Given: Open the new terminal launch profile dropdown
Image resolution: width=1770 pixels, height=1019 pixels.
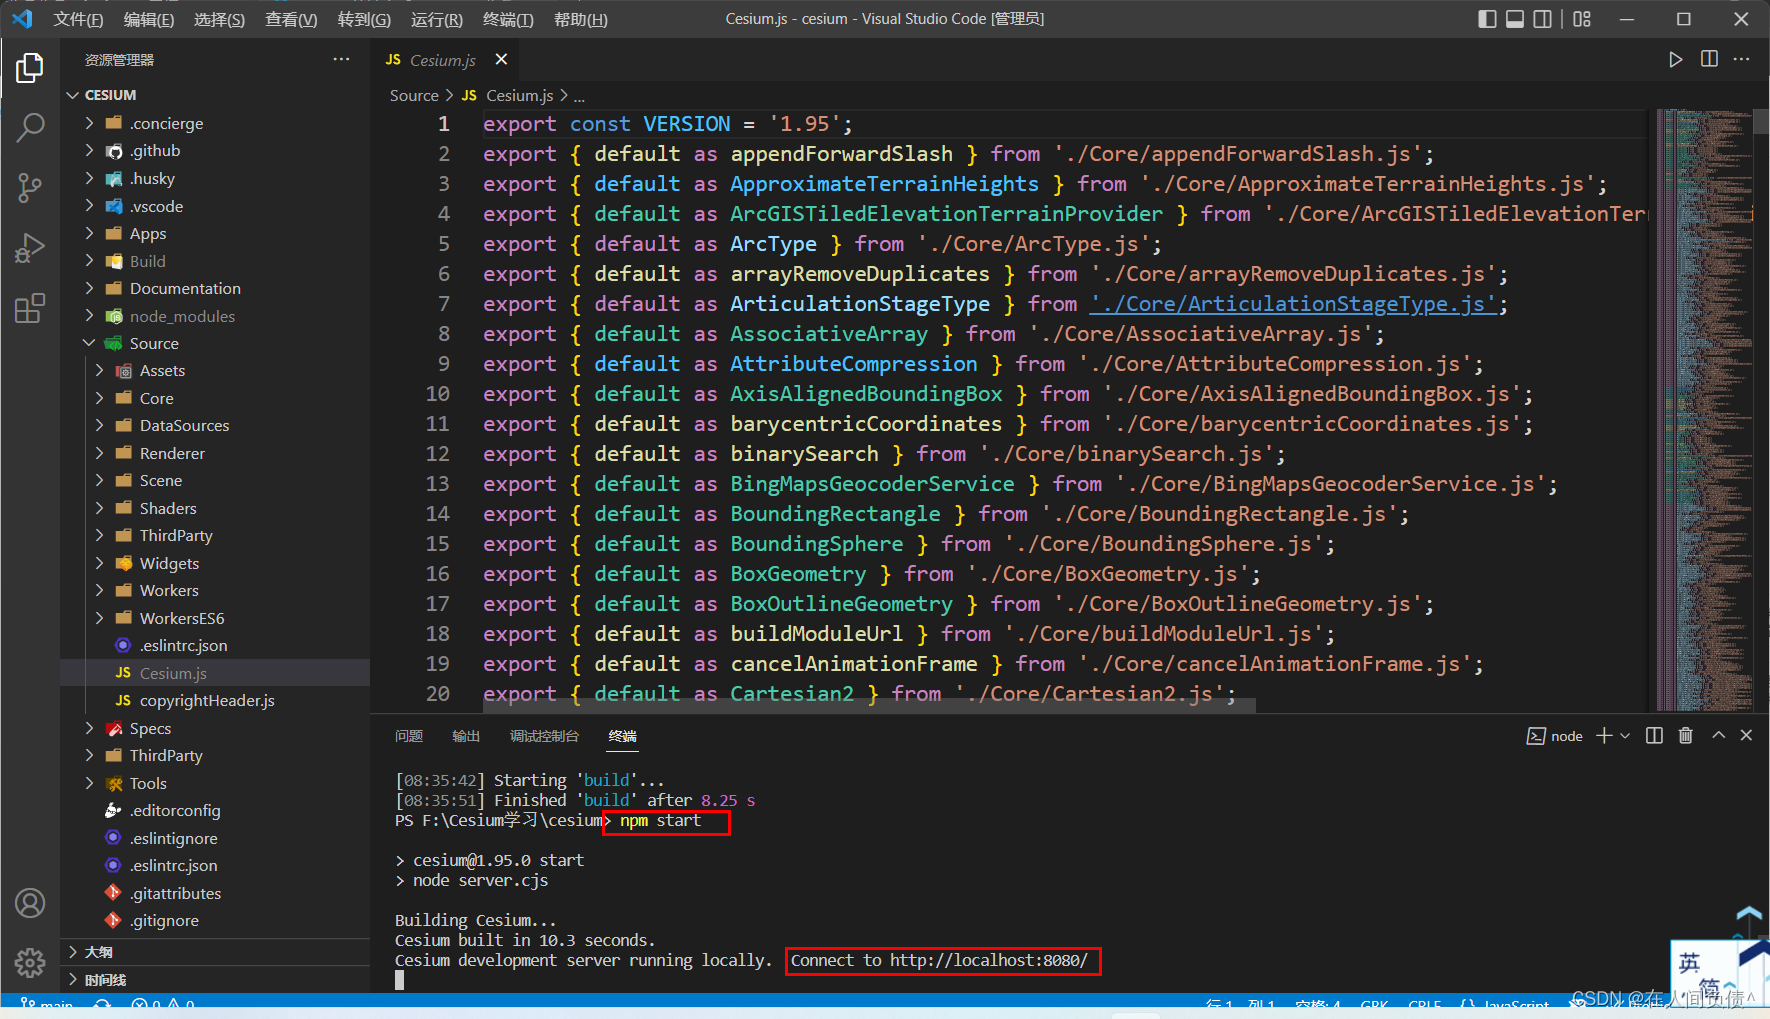Looking at the screenshot, I should [1625, 736].
